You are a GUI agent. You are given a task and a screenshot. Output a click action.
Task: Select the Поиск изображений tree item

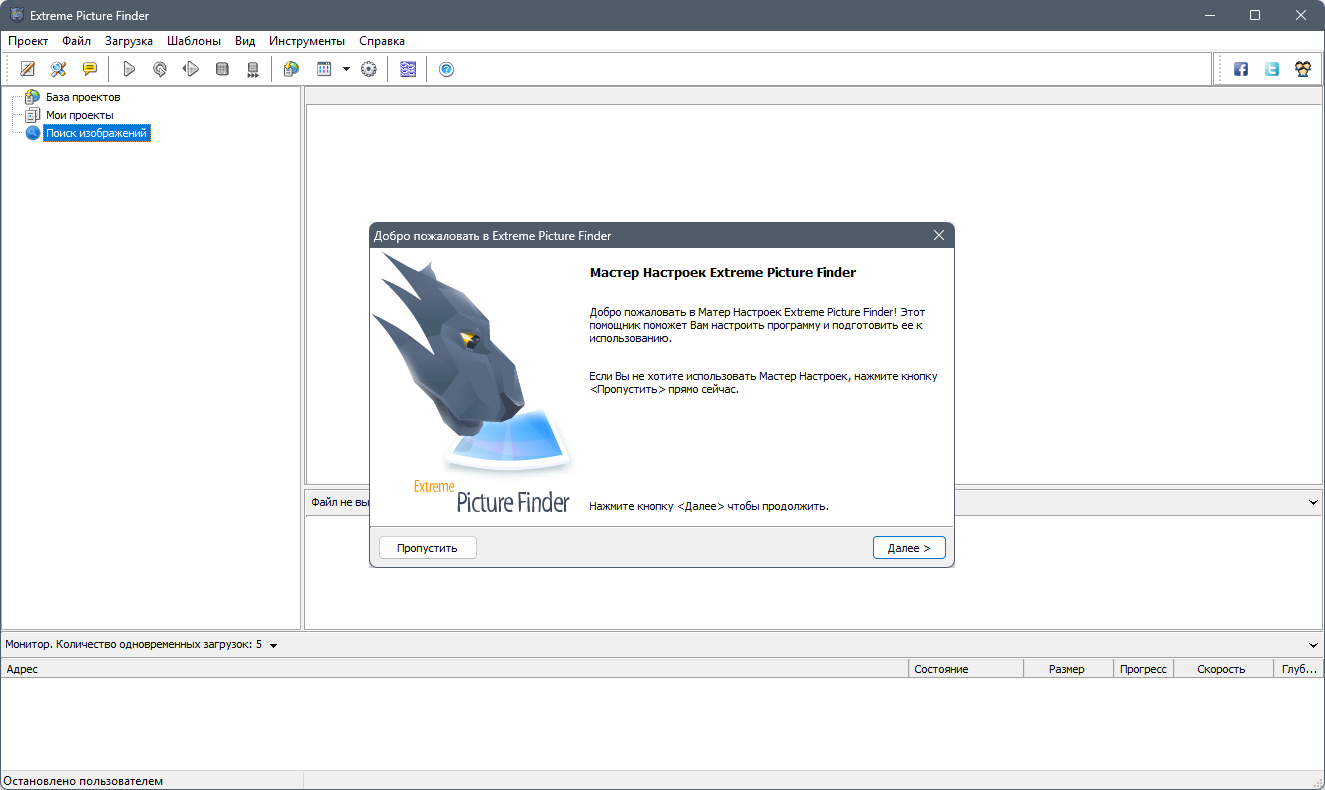[96, 132]
